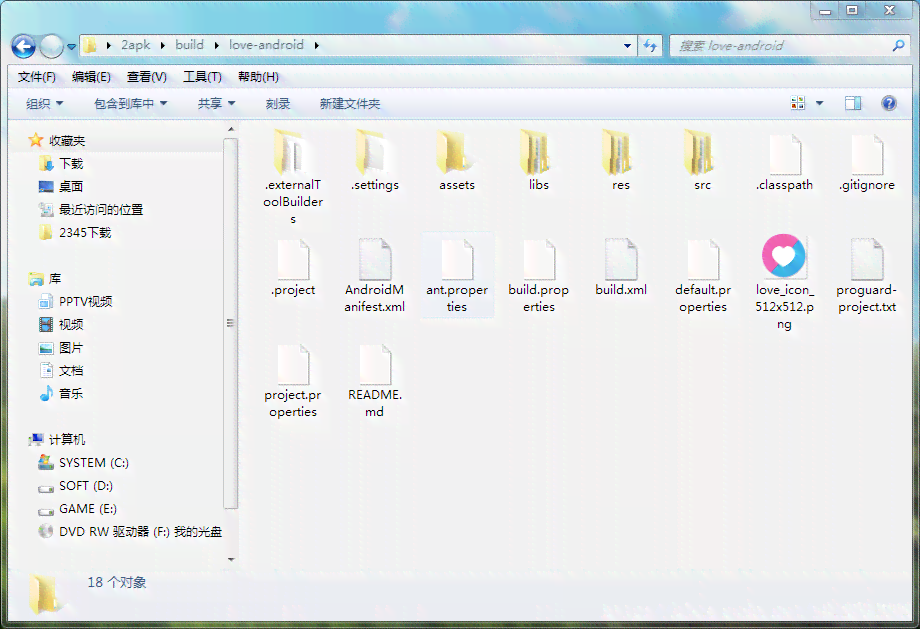
Task: Select the .gitignore file icon
Action: pyautogui.click(x=867, y=154)
